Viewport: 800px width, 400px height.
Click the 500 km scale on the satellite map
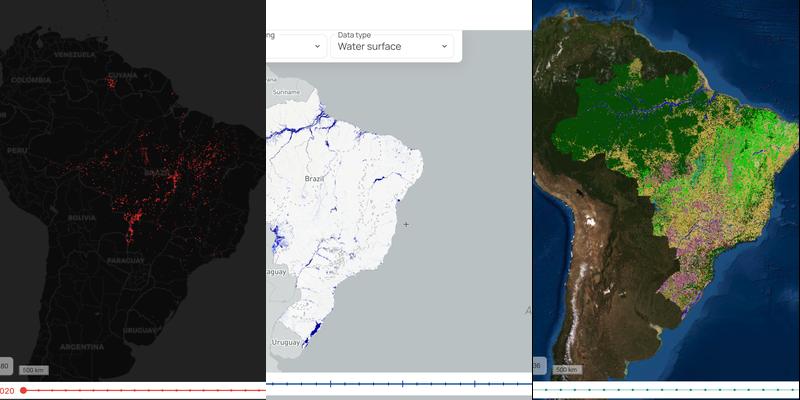566,370
